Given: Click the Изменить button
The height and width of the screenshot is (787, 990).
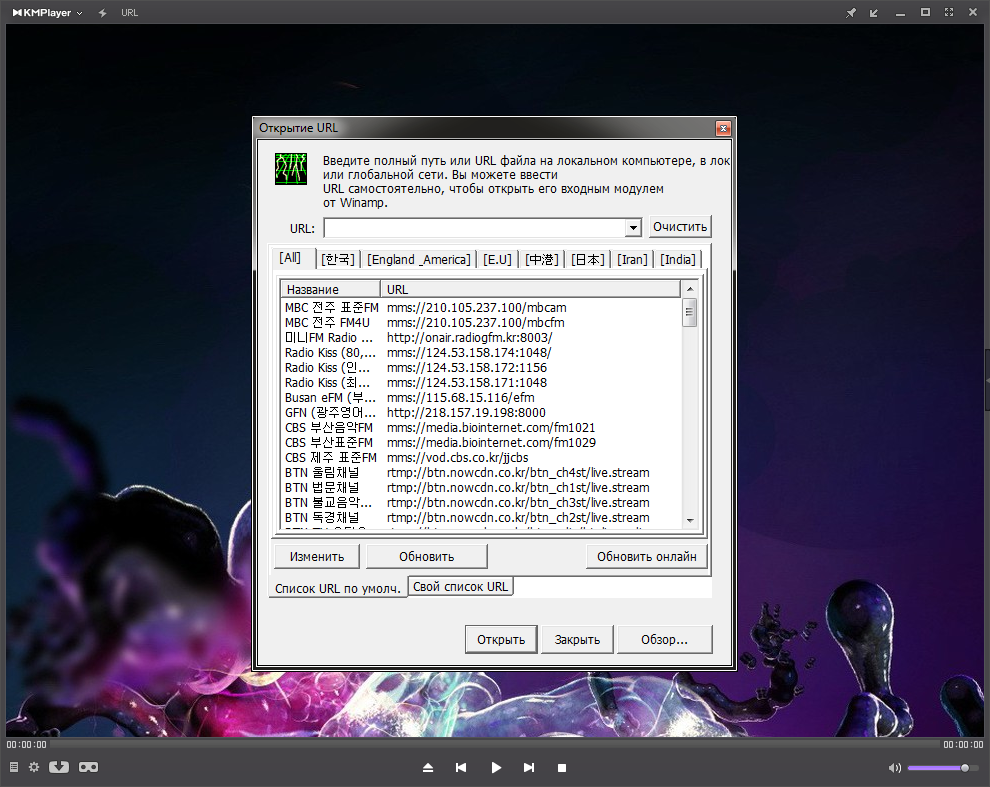Looking at the screenshot, I should point(317,556).
